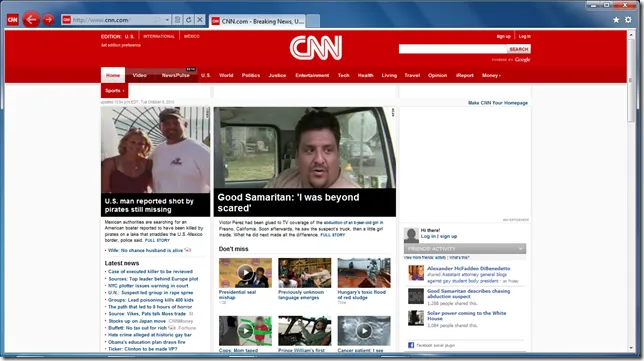This screenshot has width=644, height=361.
Task: Click the SEARCH button
Action: tap(519, 49)
